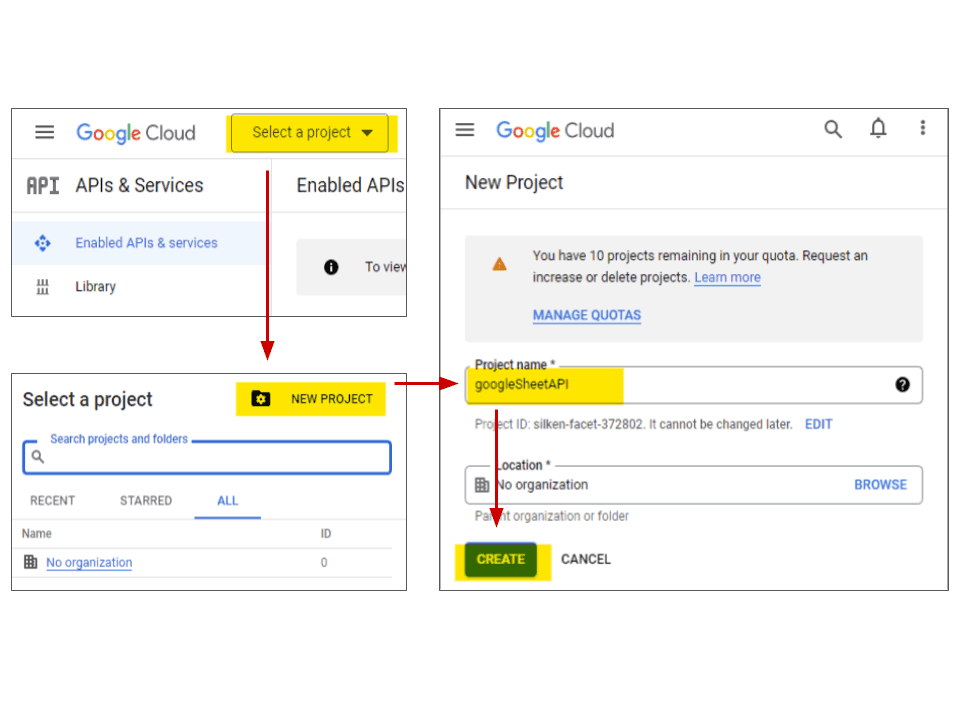Switch to the STARRED tab
The width and height of the screenshot is (960, 720).
coord(146,501)
